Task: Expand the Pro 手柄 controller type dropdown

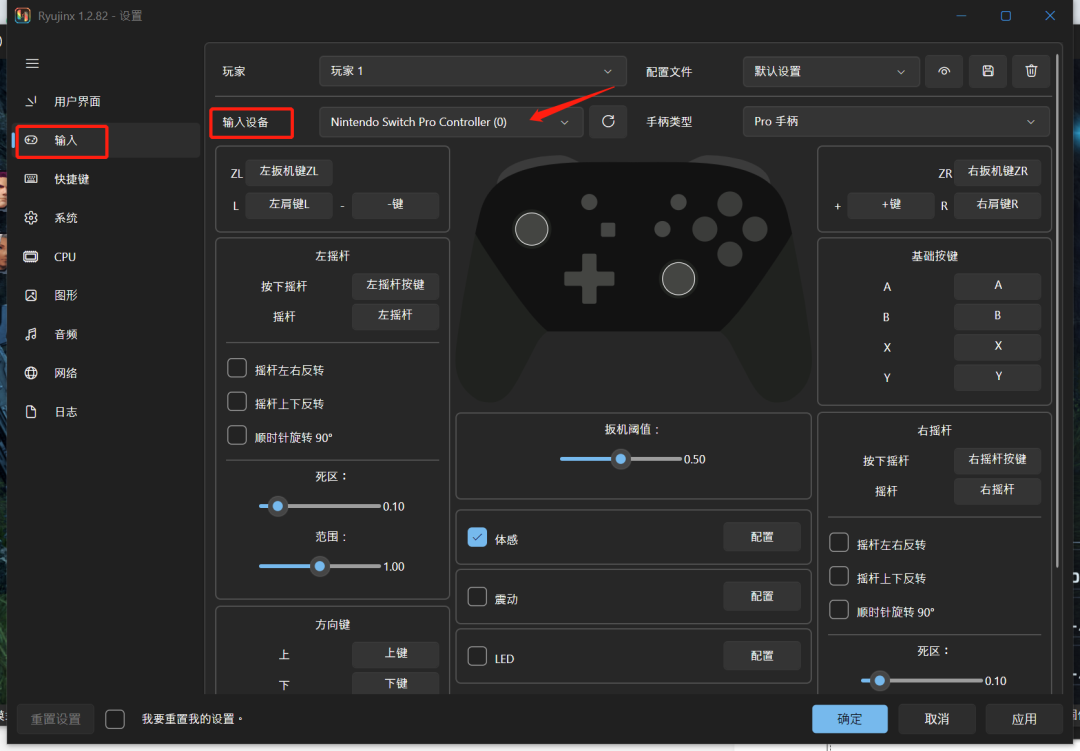Action: (895, 121)
